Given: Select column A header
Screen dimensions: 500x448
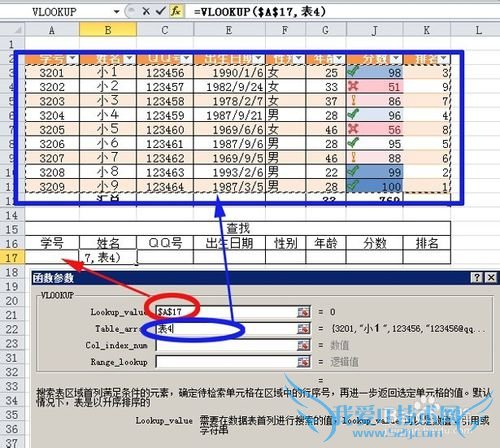Looking at the screenshot, I should point(52,30).
